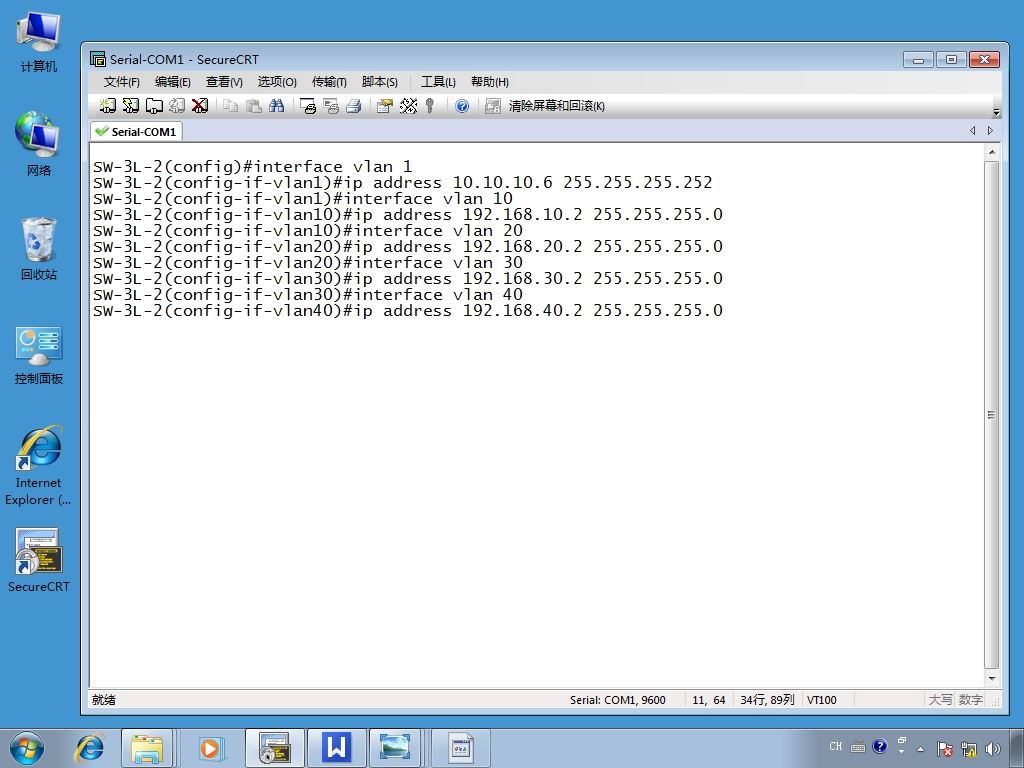The height and width of the screenshot is (768, 1024).
Task: Click the '192.168.30.2' address line
Action: click(408, 279)
